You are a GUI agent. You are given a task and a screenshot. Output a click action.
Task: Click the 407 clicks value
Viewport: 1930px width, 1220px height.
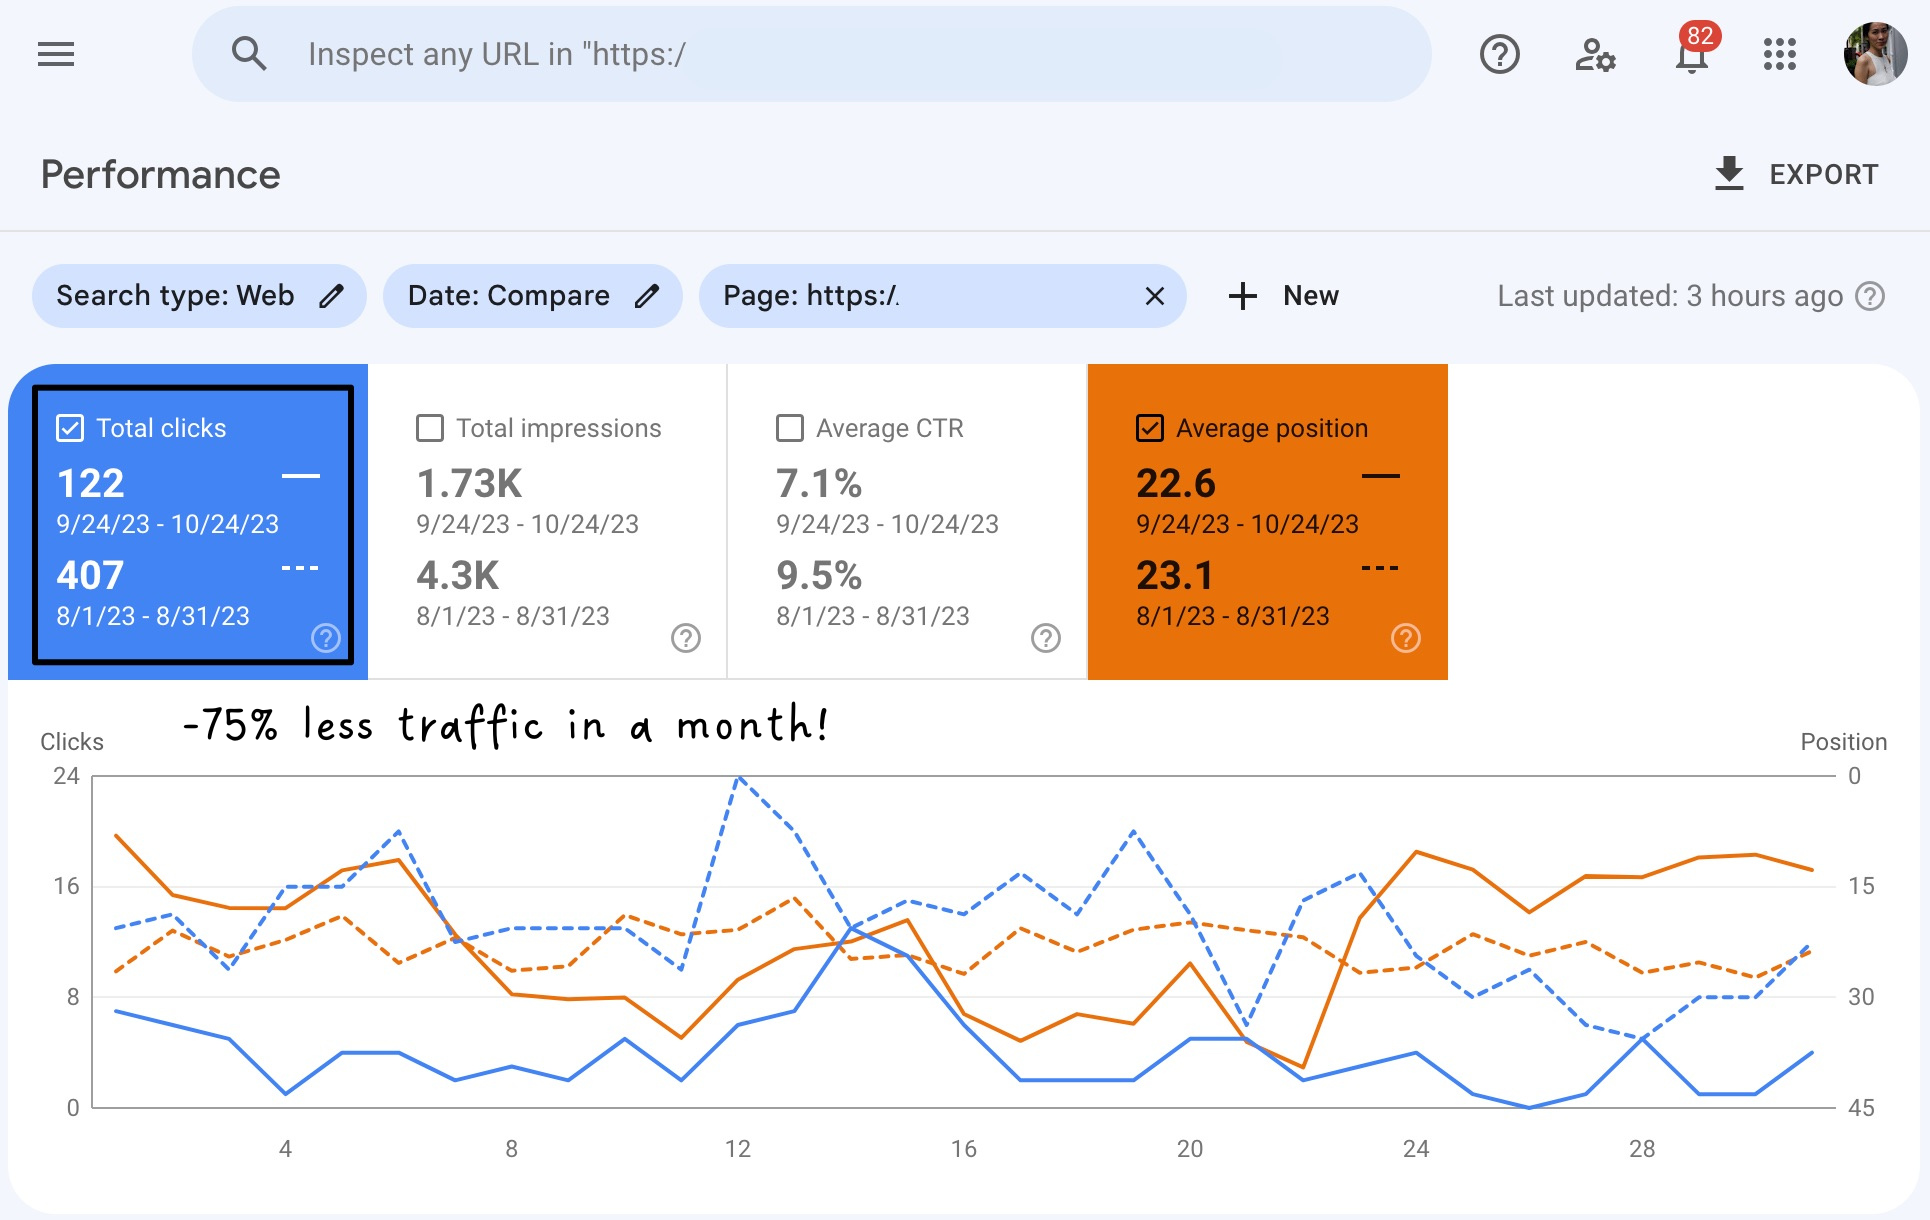coord(91,576)
